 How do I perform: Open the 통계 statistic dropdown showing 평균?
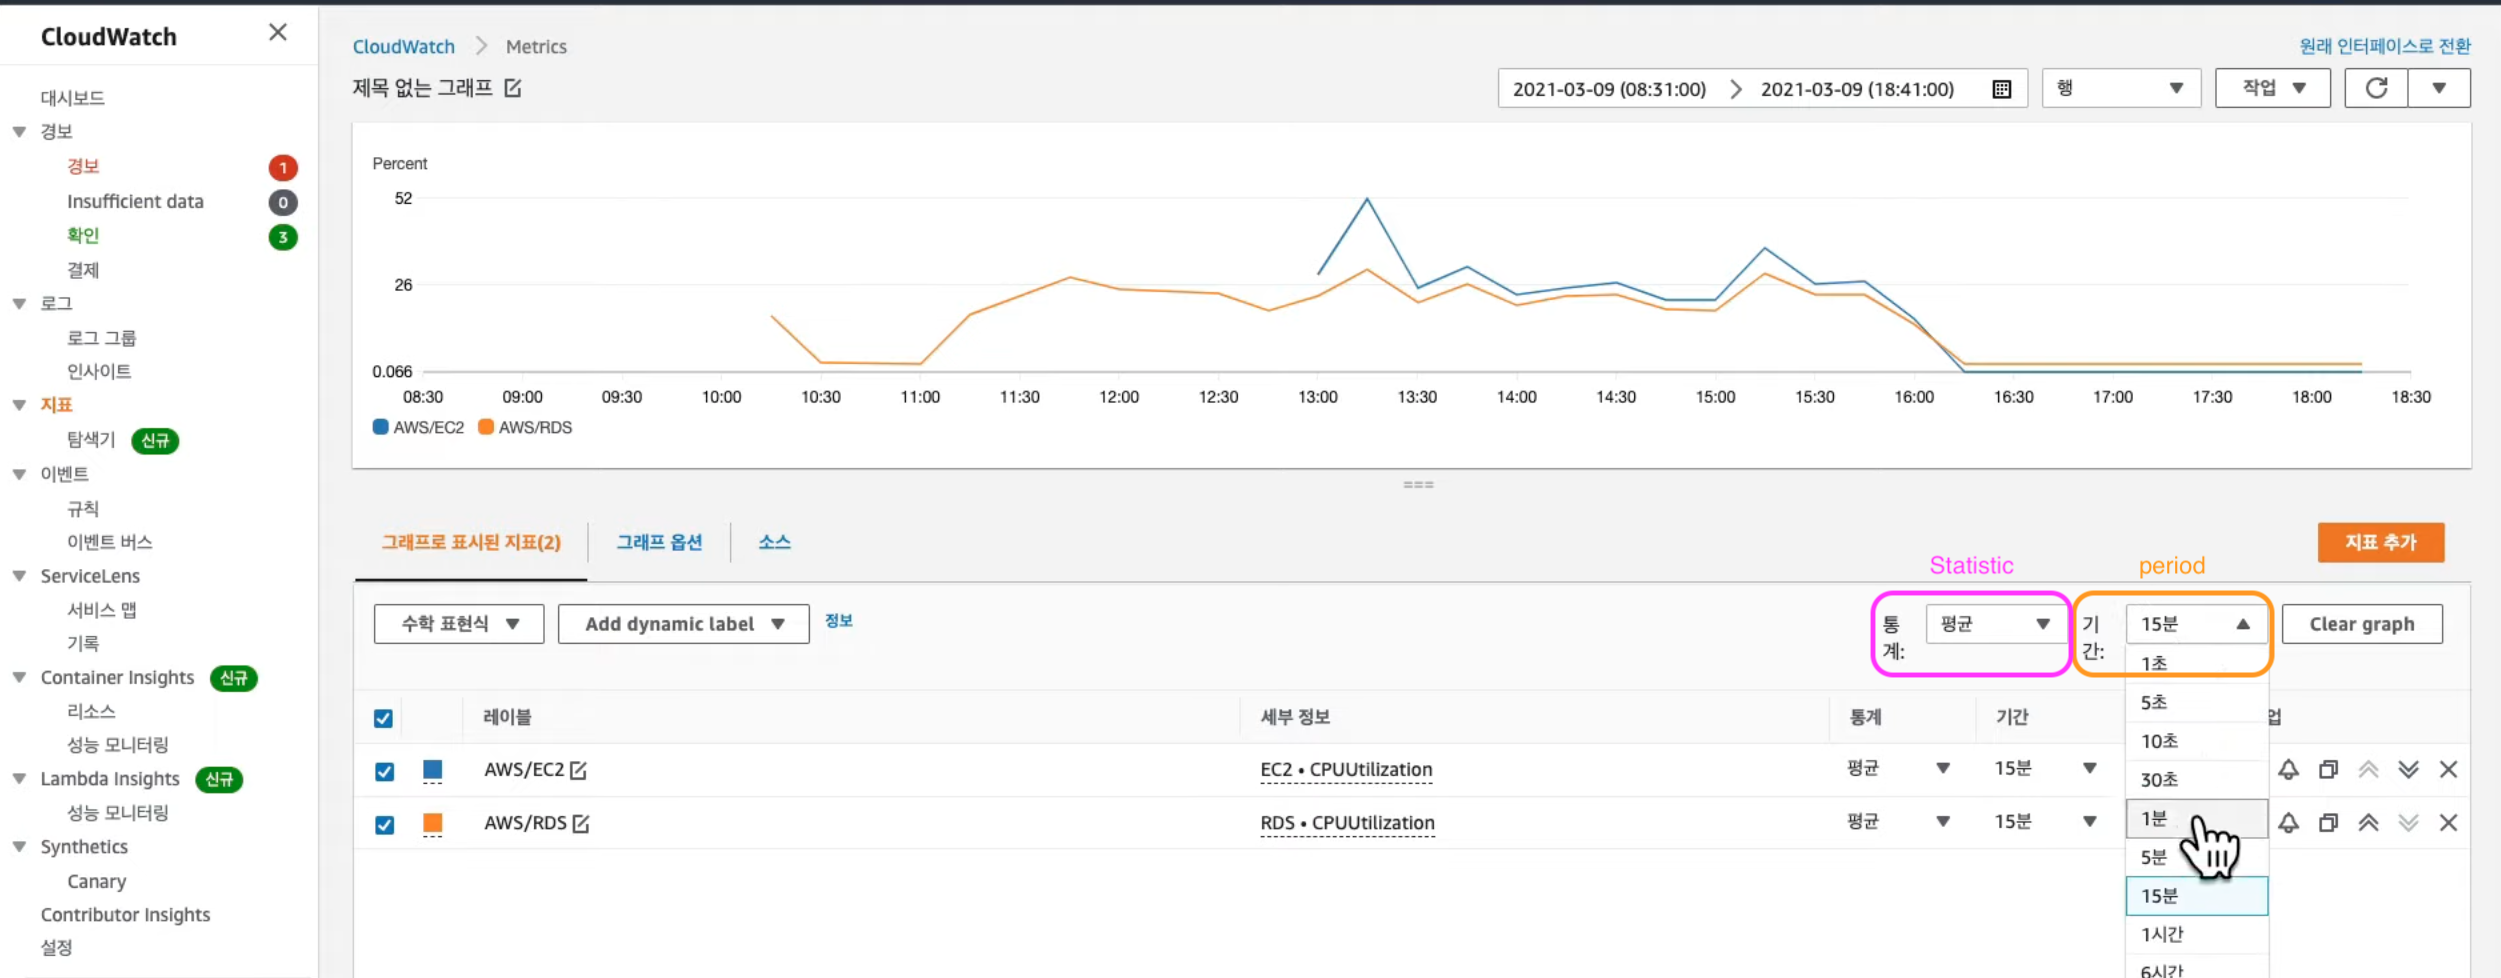(1994, 624)
